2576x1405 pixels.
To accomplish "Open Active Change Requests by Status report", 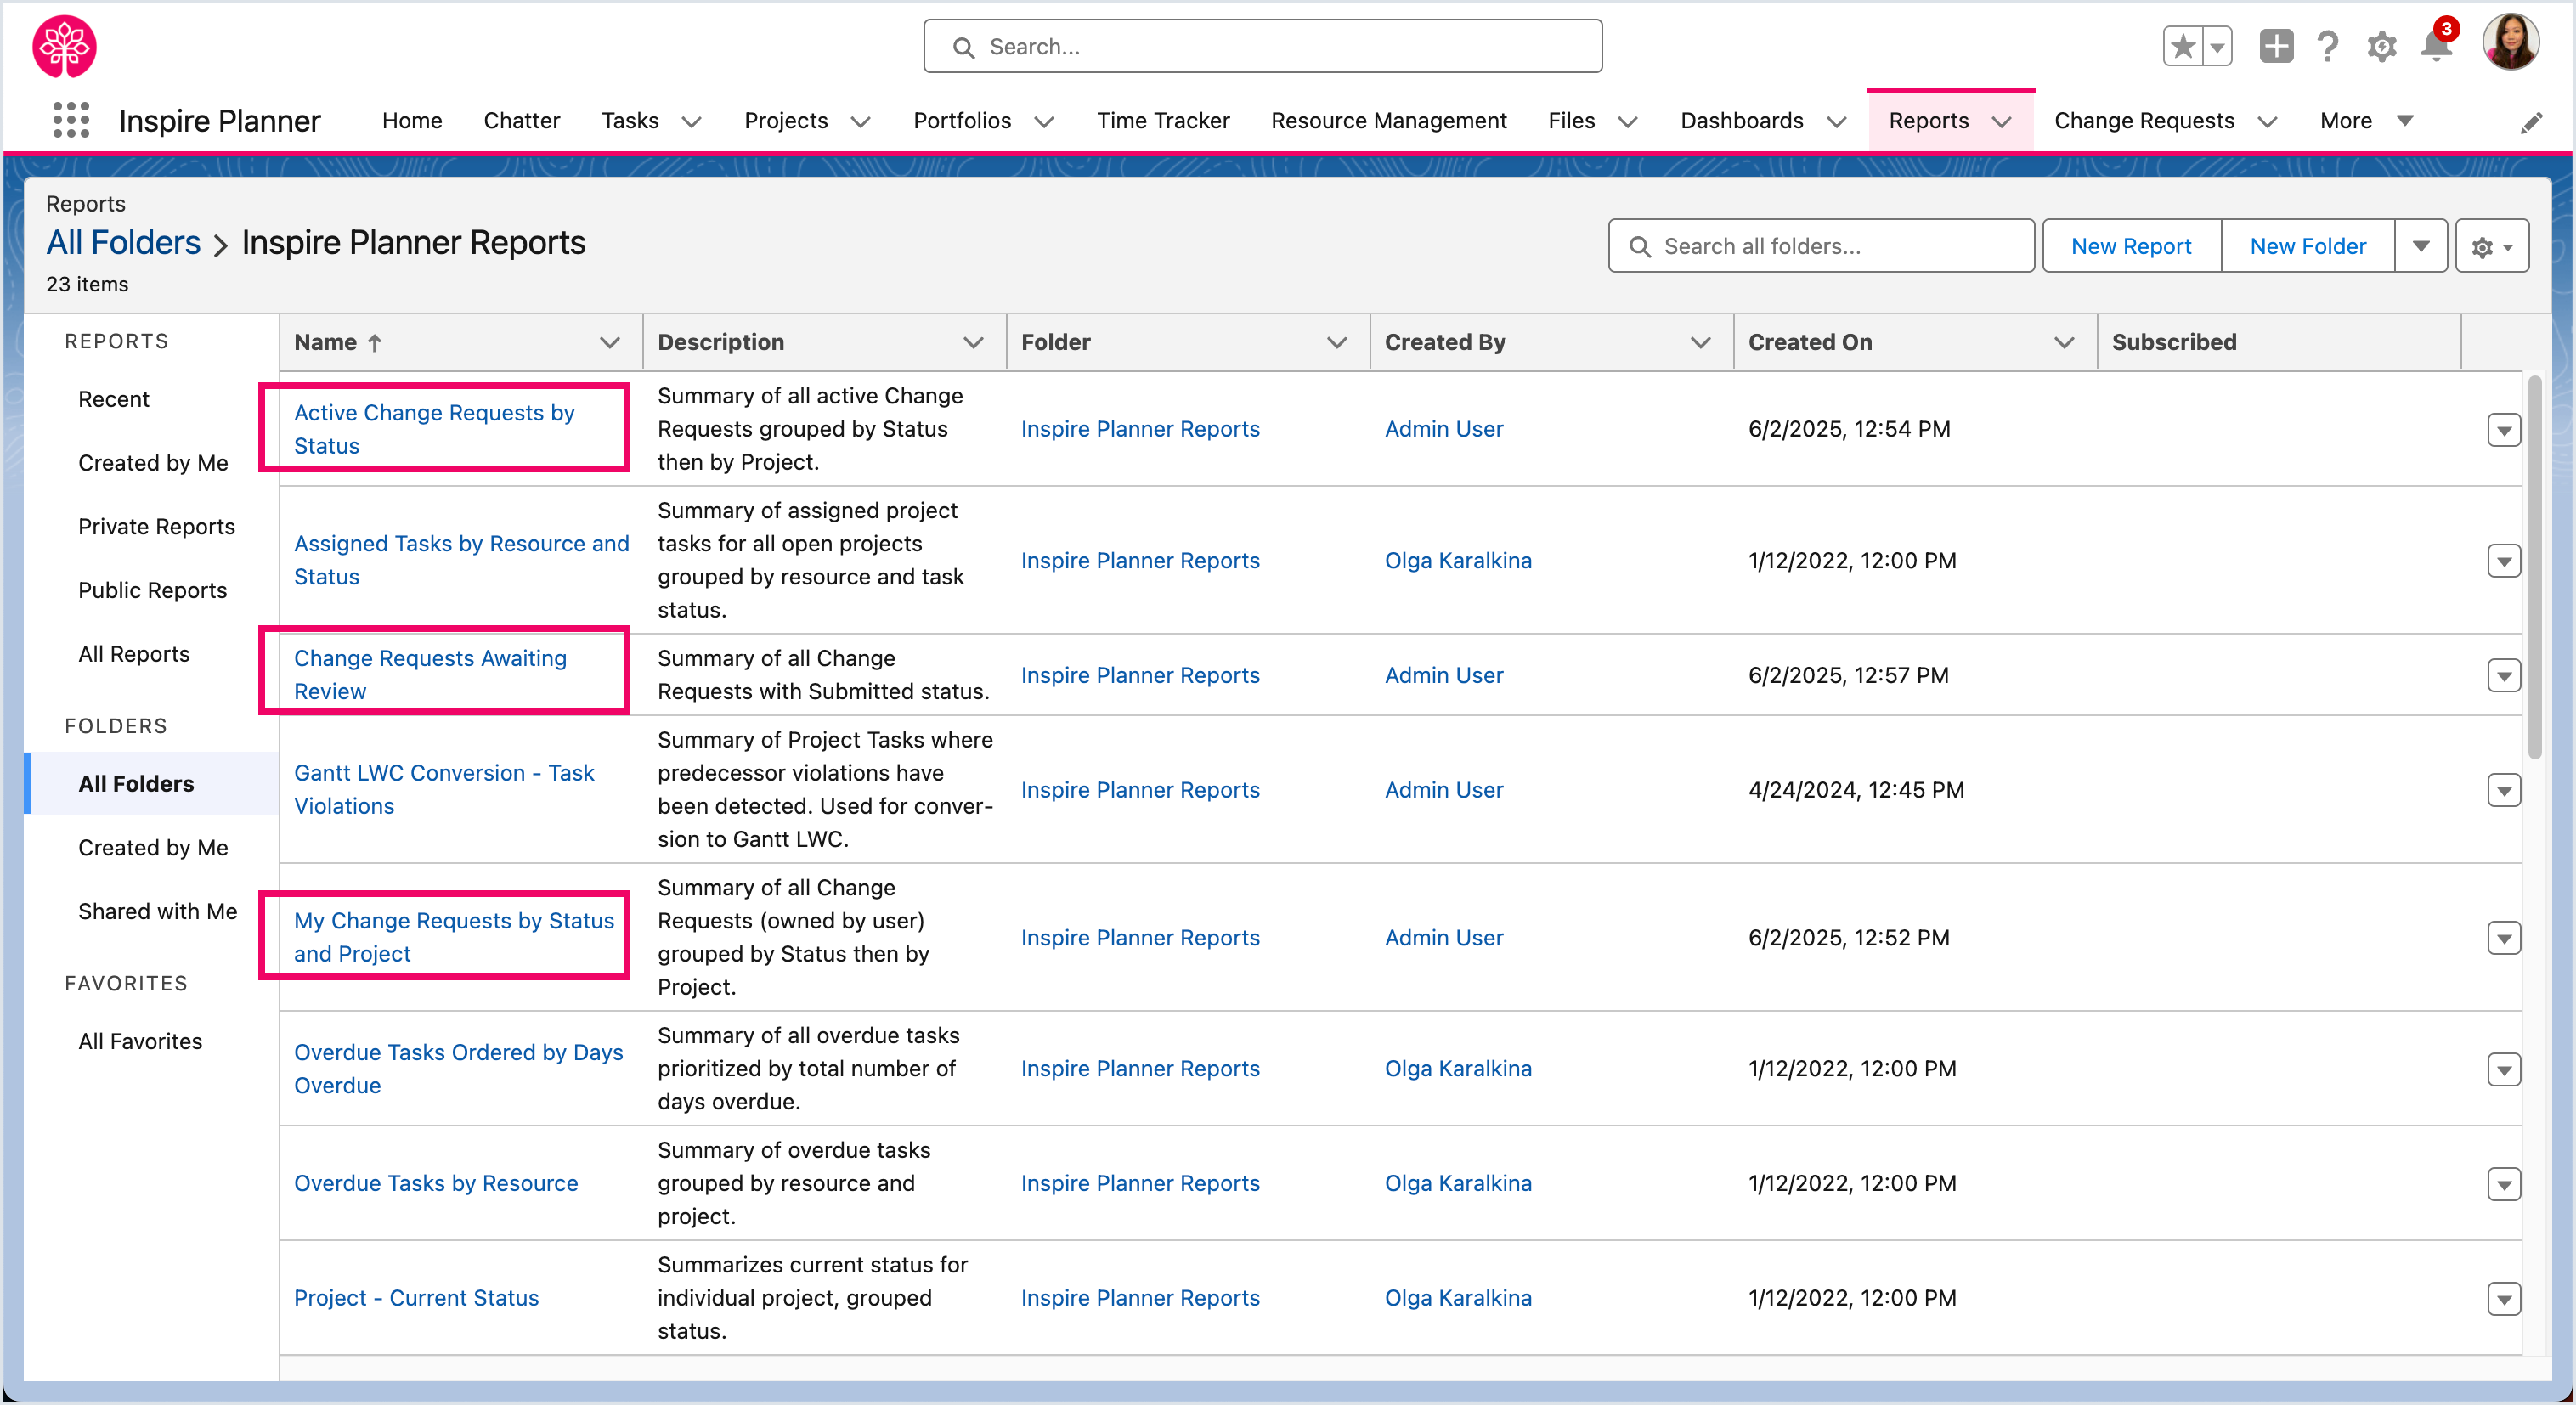I will point(434,428).
